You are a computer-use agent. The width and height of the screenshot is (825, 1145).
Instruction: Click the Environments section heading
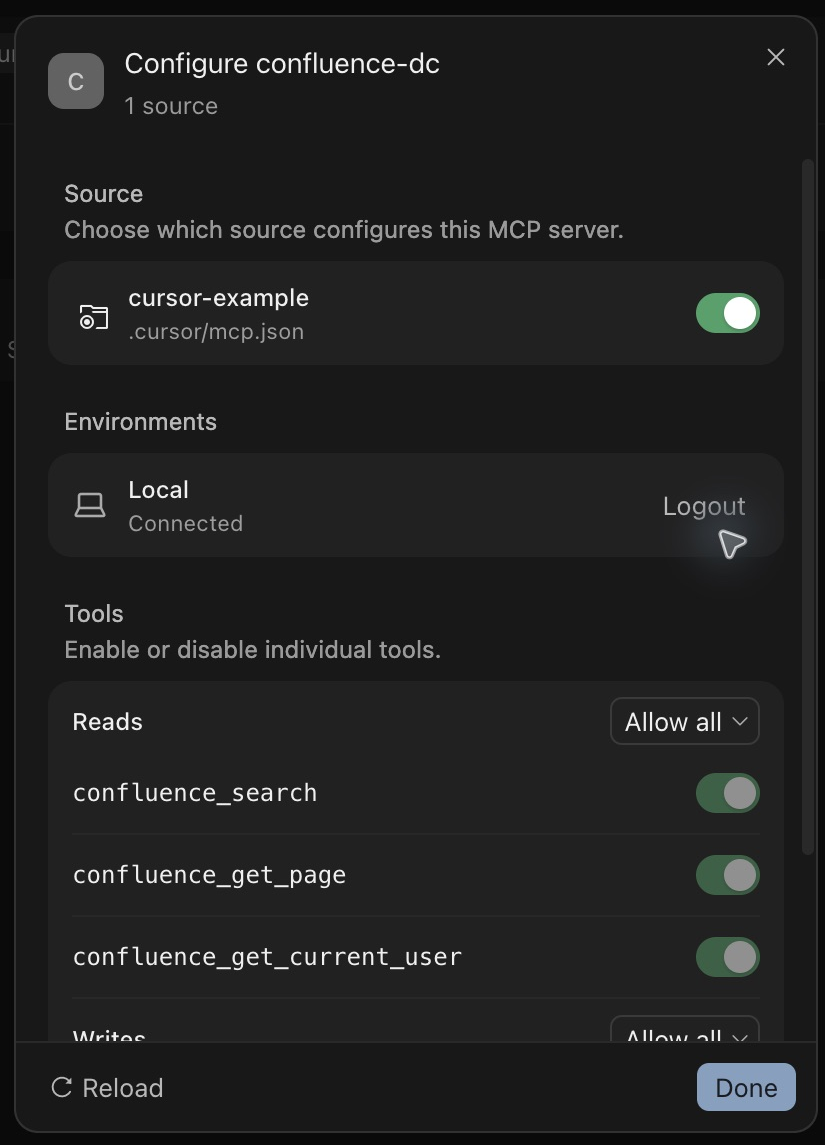[x=140, y=421]
